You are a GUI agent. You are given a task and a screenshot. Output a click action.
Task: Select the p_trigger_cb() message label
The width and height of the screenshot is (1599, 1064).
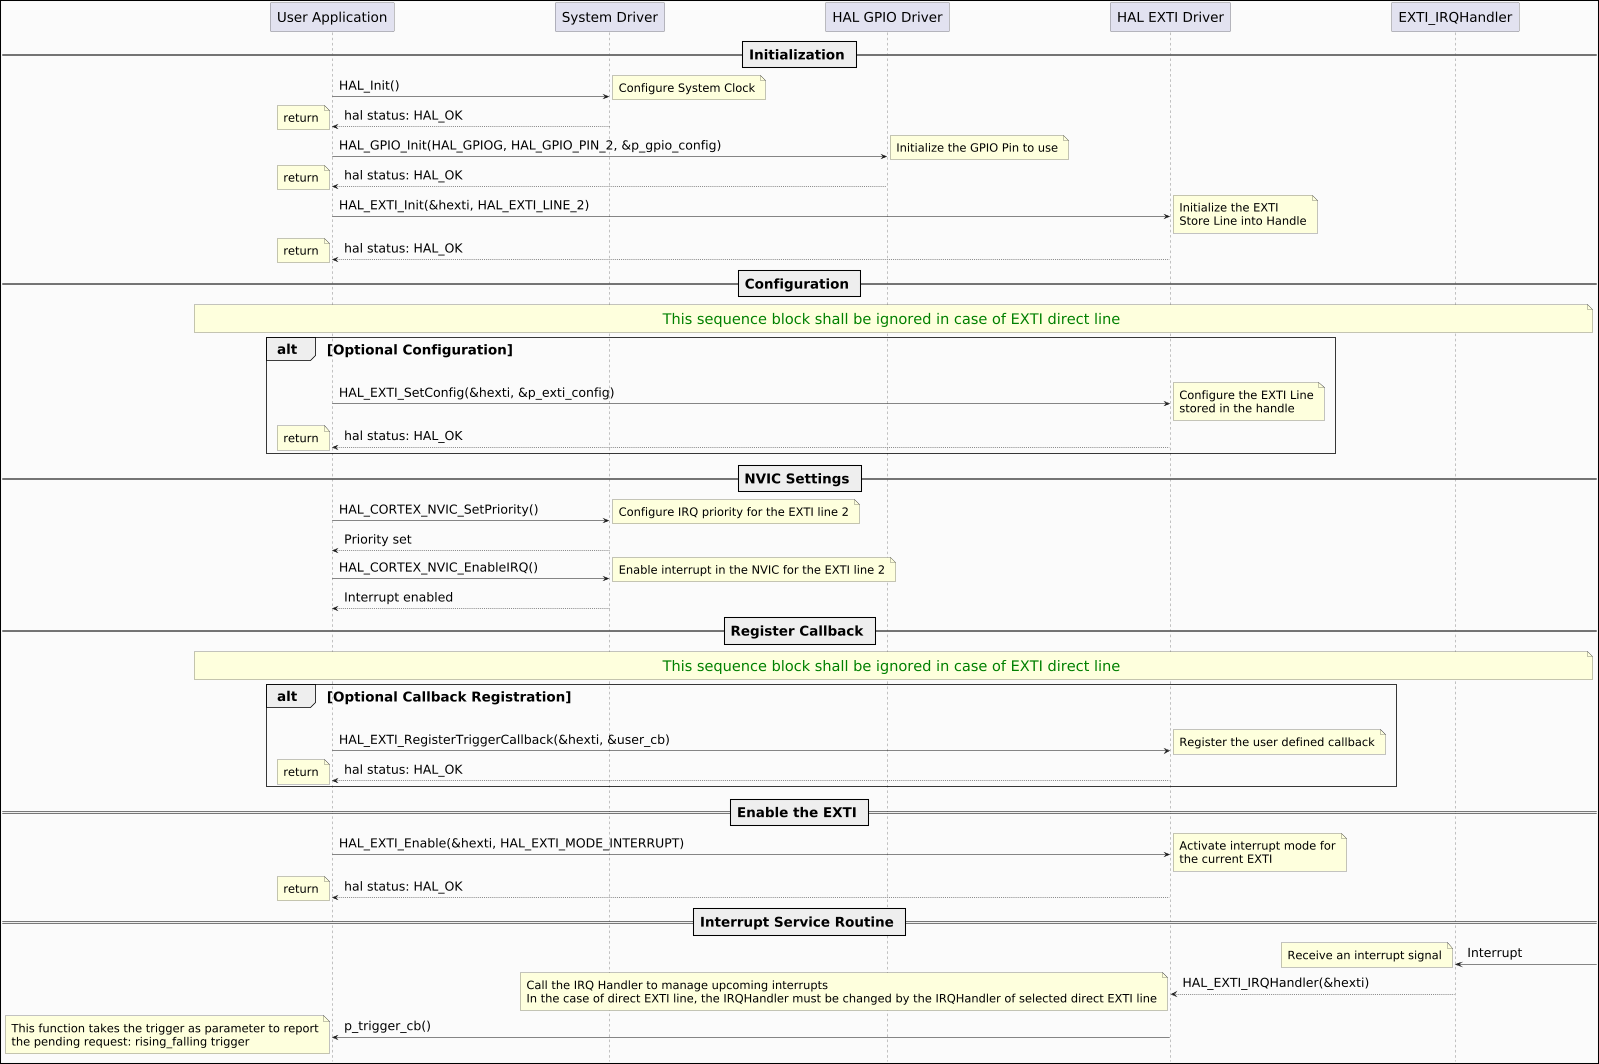click(388, 1026)
